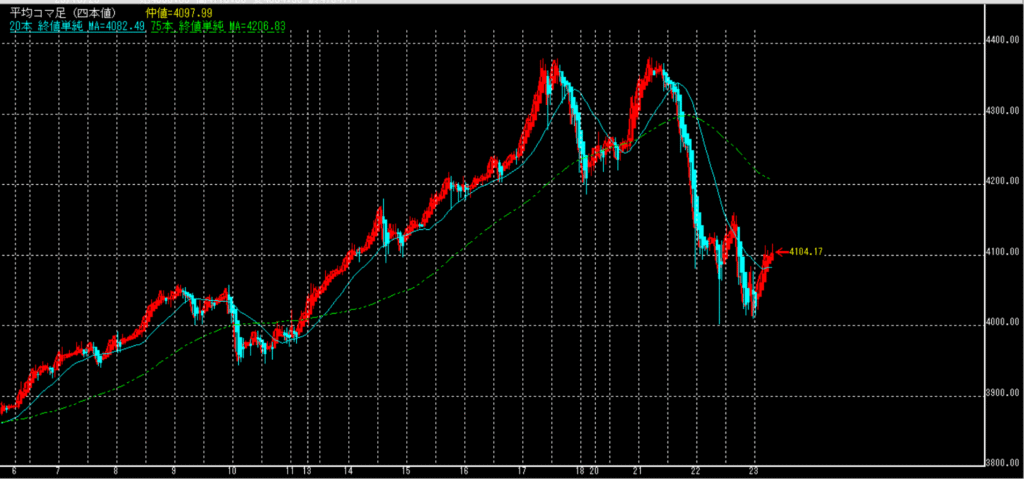1024x479 pixels.
Task: Click the 4000 price axis label
Action: tap(1002, 323)
